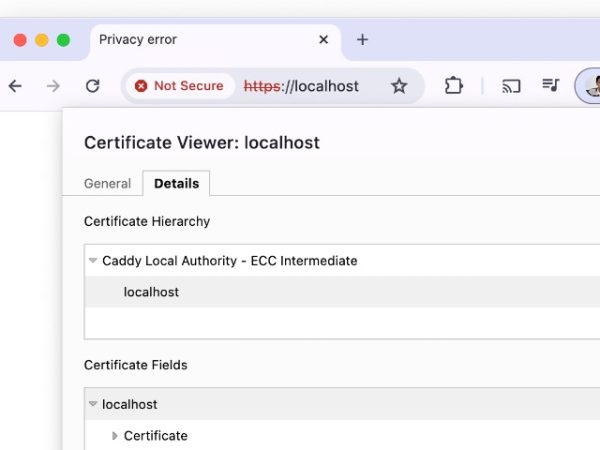This screenshot has width=600, height=450.
Task: Close the Privacy error tab
Action: tap(323, 39)
